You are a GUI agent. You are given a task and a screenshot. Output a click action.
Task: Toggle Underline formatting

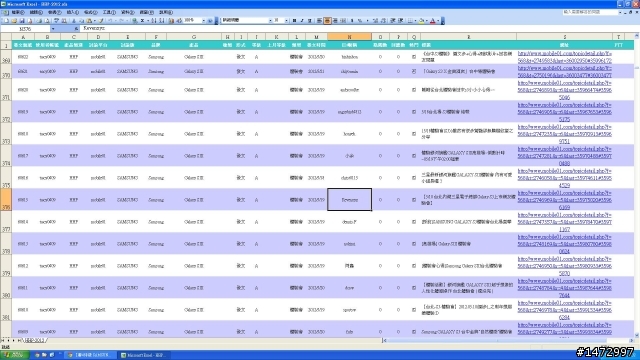pyautogui.click(x=310, y=20)
